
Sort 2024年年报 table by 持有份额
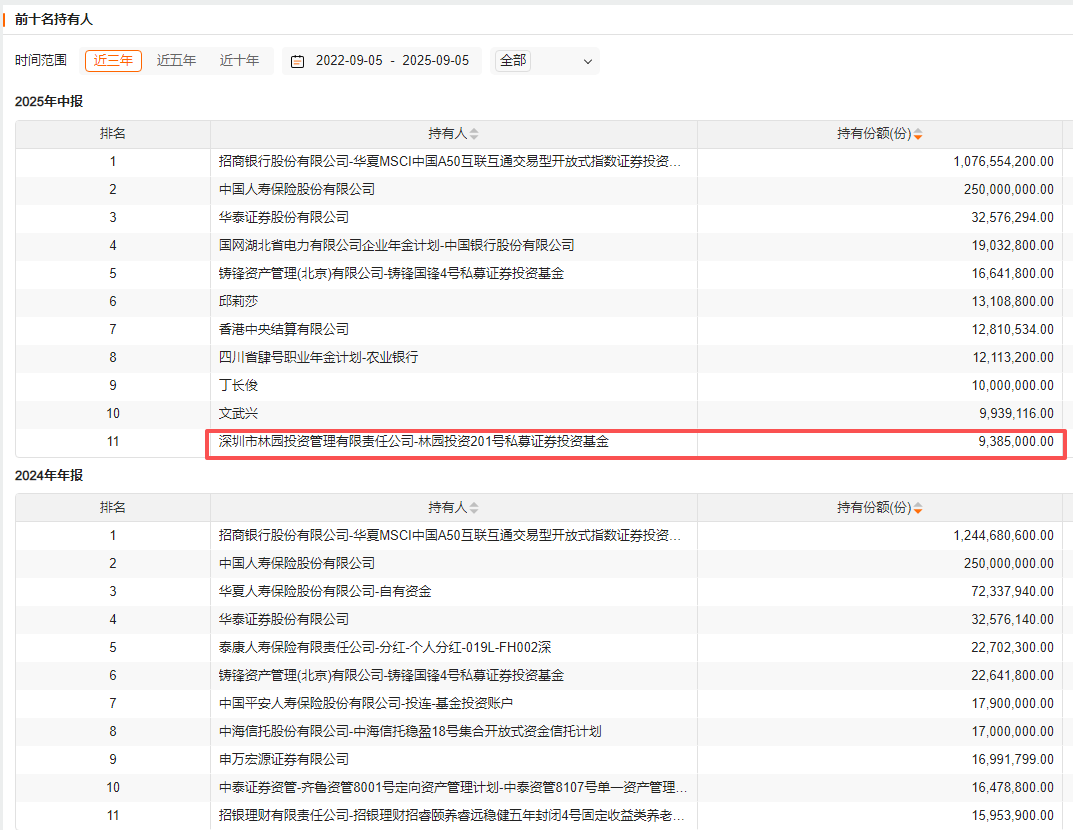917,508
